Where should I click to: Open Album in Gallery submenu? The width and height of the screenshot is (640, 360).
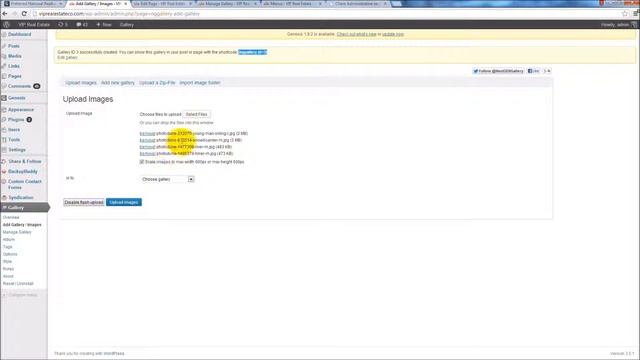pos(9,240)
